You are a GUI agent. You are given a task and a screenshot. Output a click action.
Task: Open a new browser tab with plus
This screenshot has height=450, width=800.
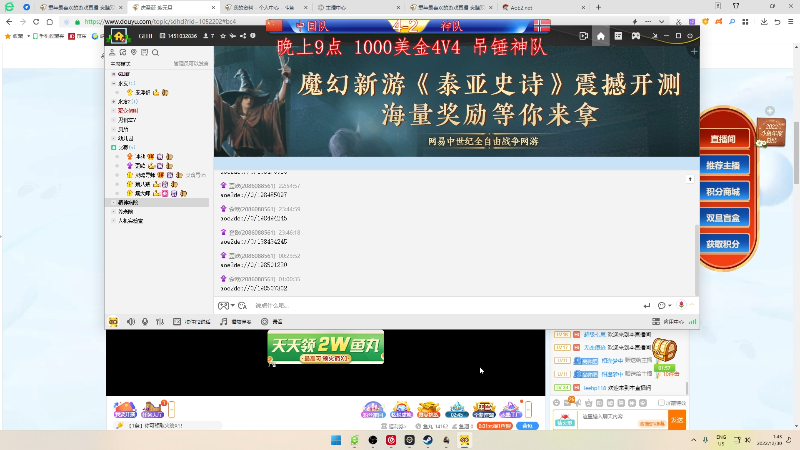[x=598, y=7]
